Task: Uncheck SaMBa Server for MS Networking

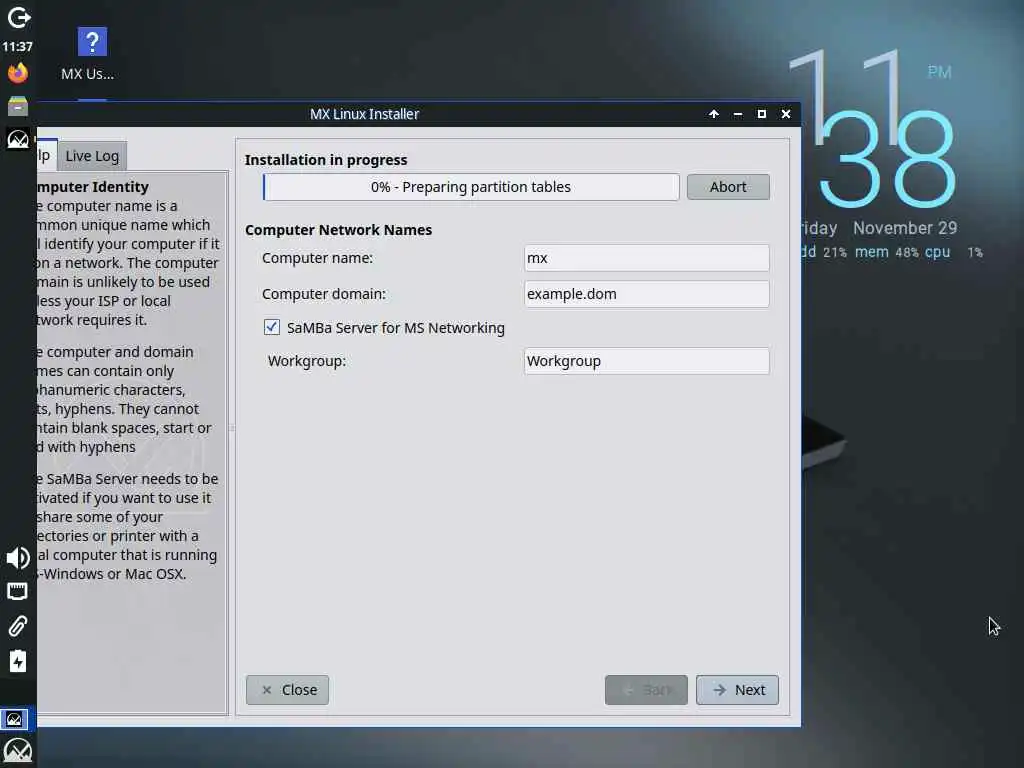Action: pyautogui.click(x=272, y=327)
